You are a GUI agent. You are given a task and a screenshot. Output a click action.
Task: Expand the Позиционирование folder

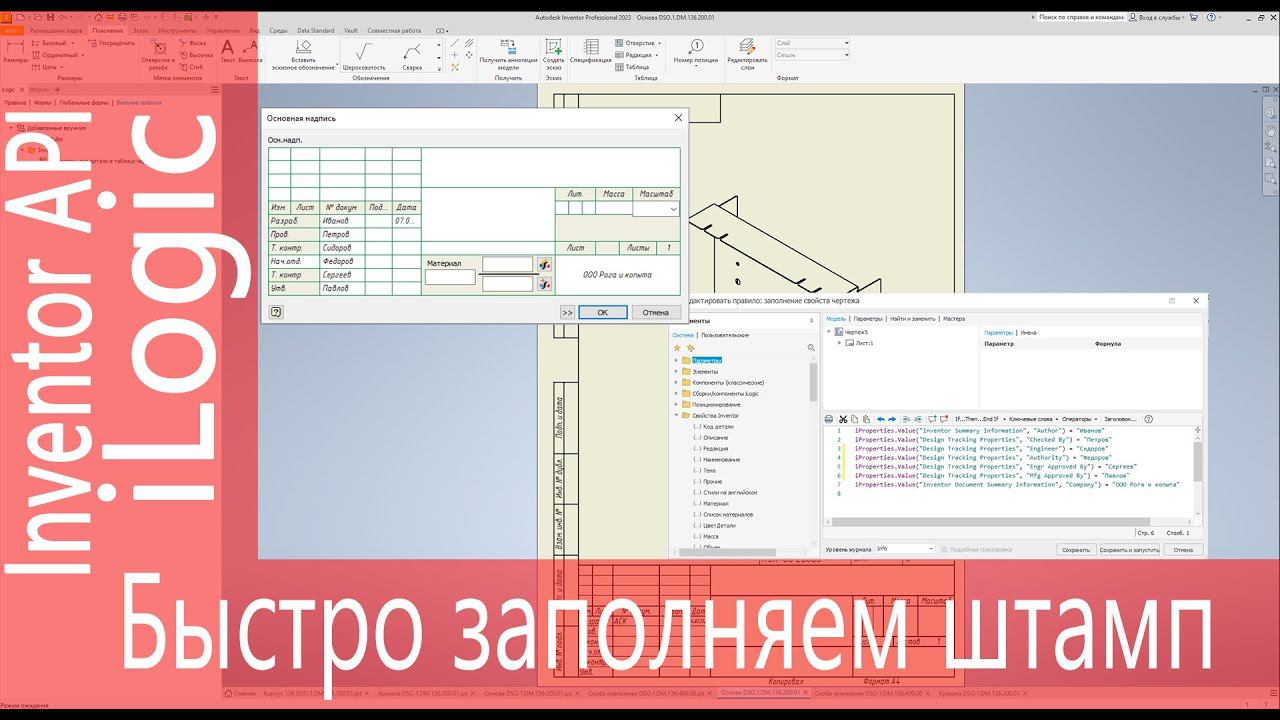click(x=677, y=404)
